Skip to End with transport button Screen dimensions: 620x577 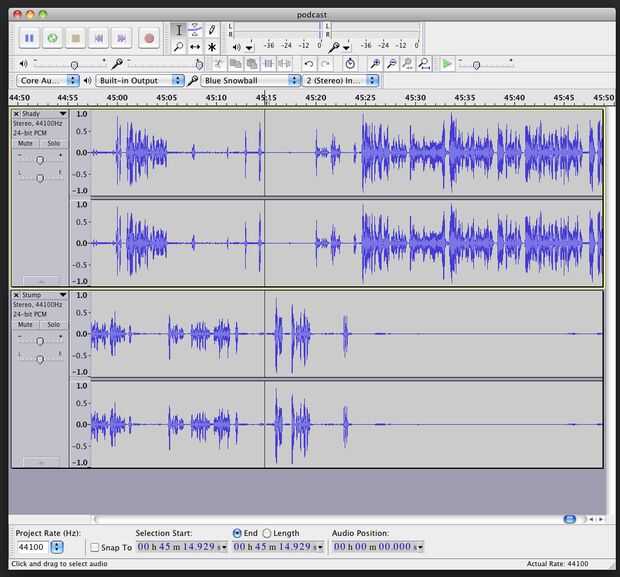tap(122, 38)
